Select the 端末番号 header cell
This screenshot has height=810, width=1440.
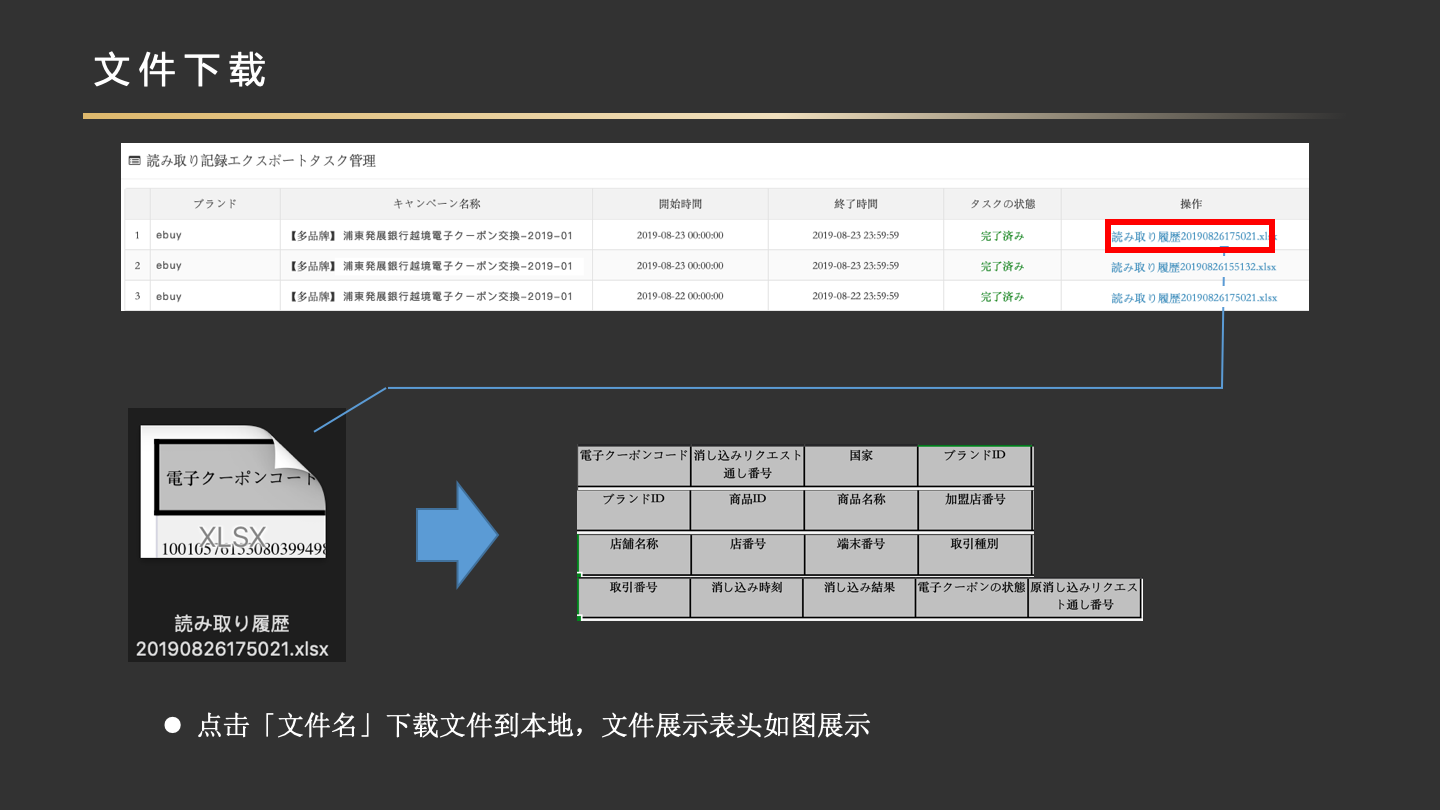point(861,554)
